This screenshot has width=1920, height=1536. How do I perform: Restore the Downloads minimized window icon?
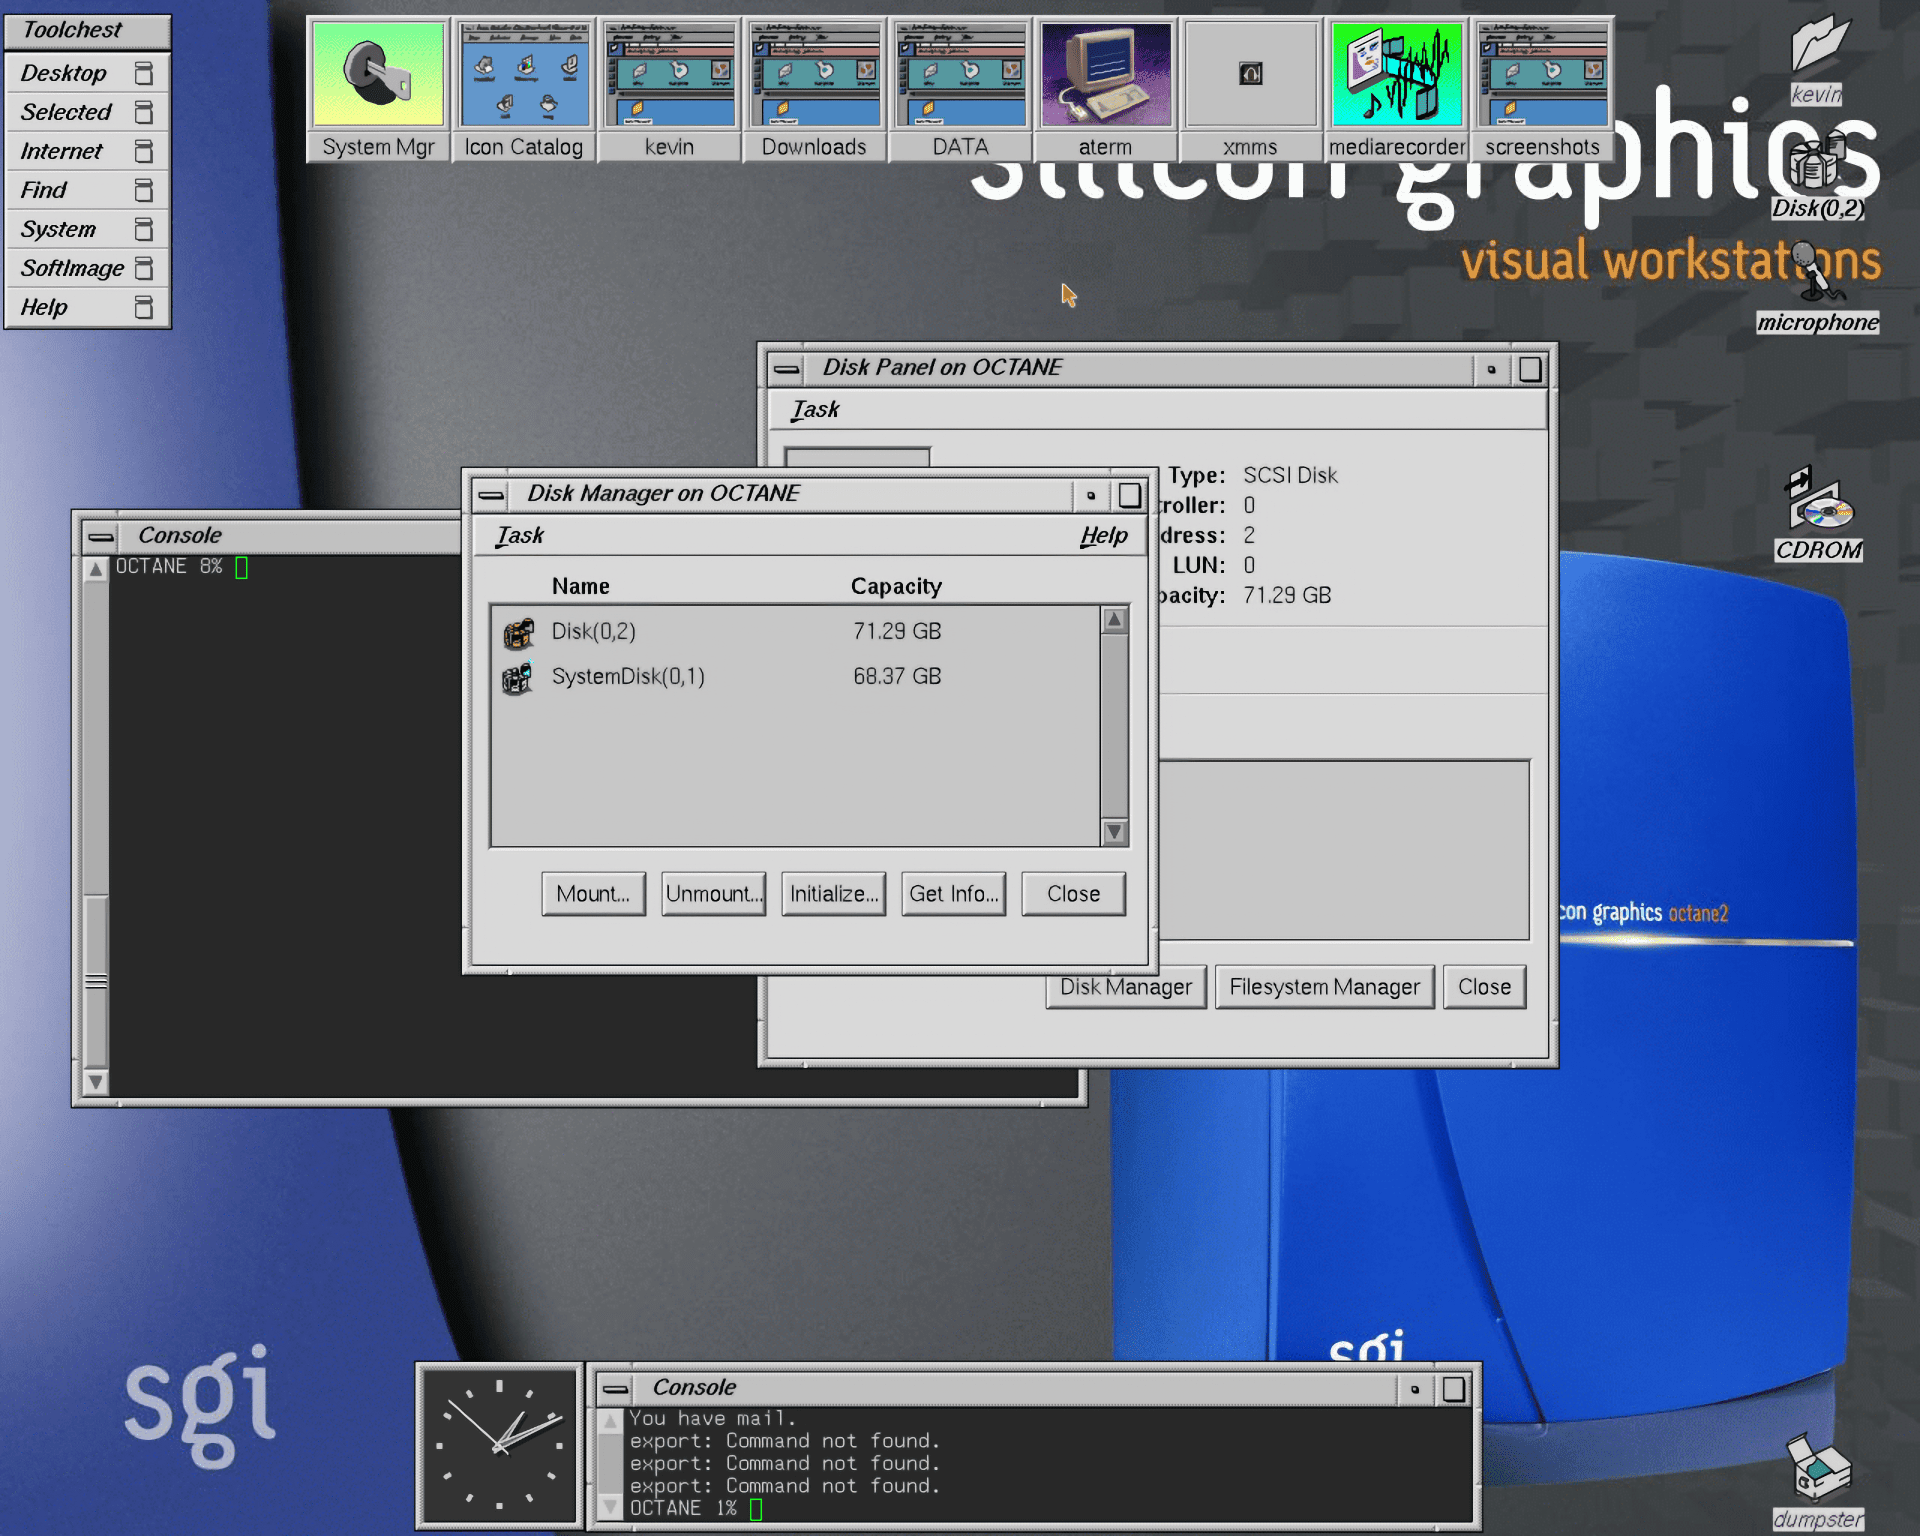coord(814,90)
